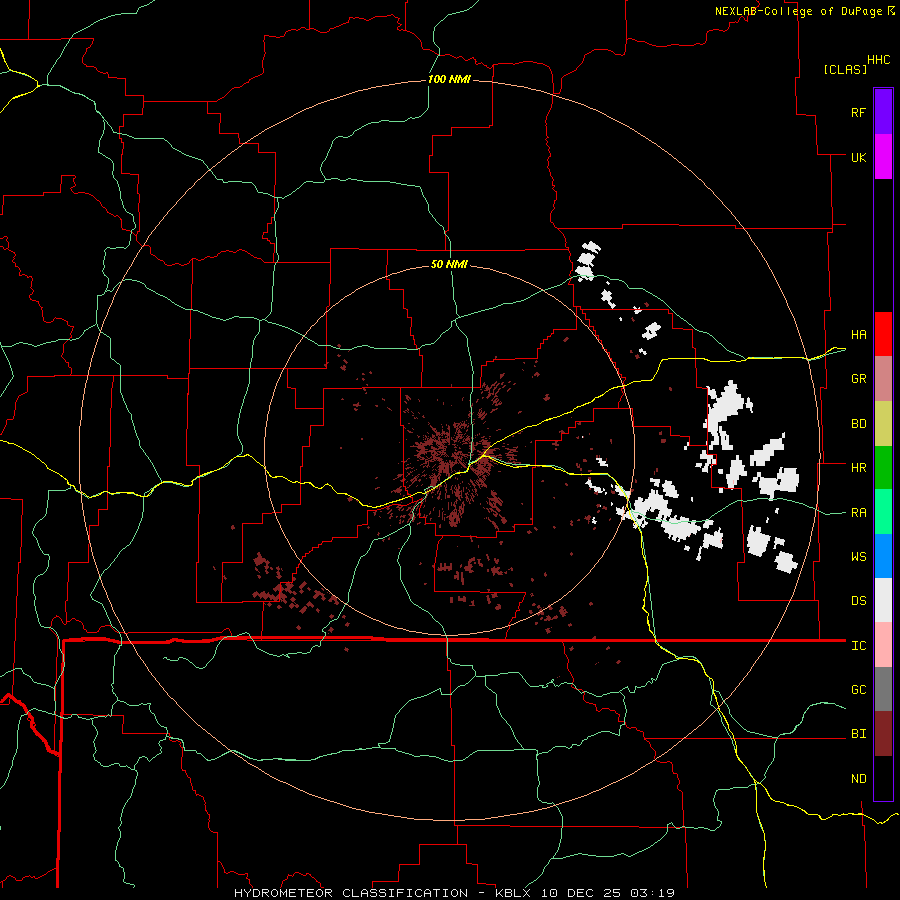Click the WS legend label

(858, 557)
